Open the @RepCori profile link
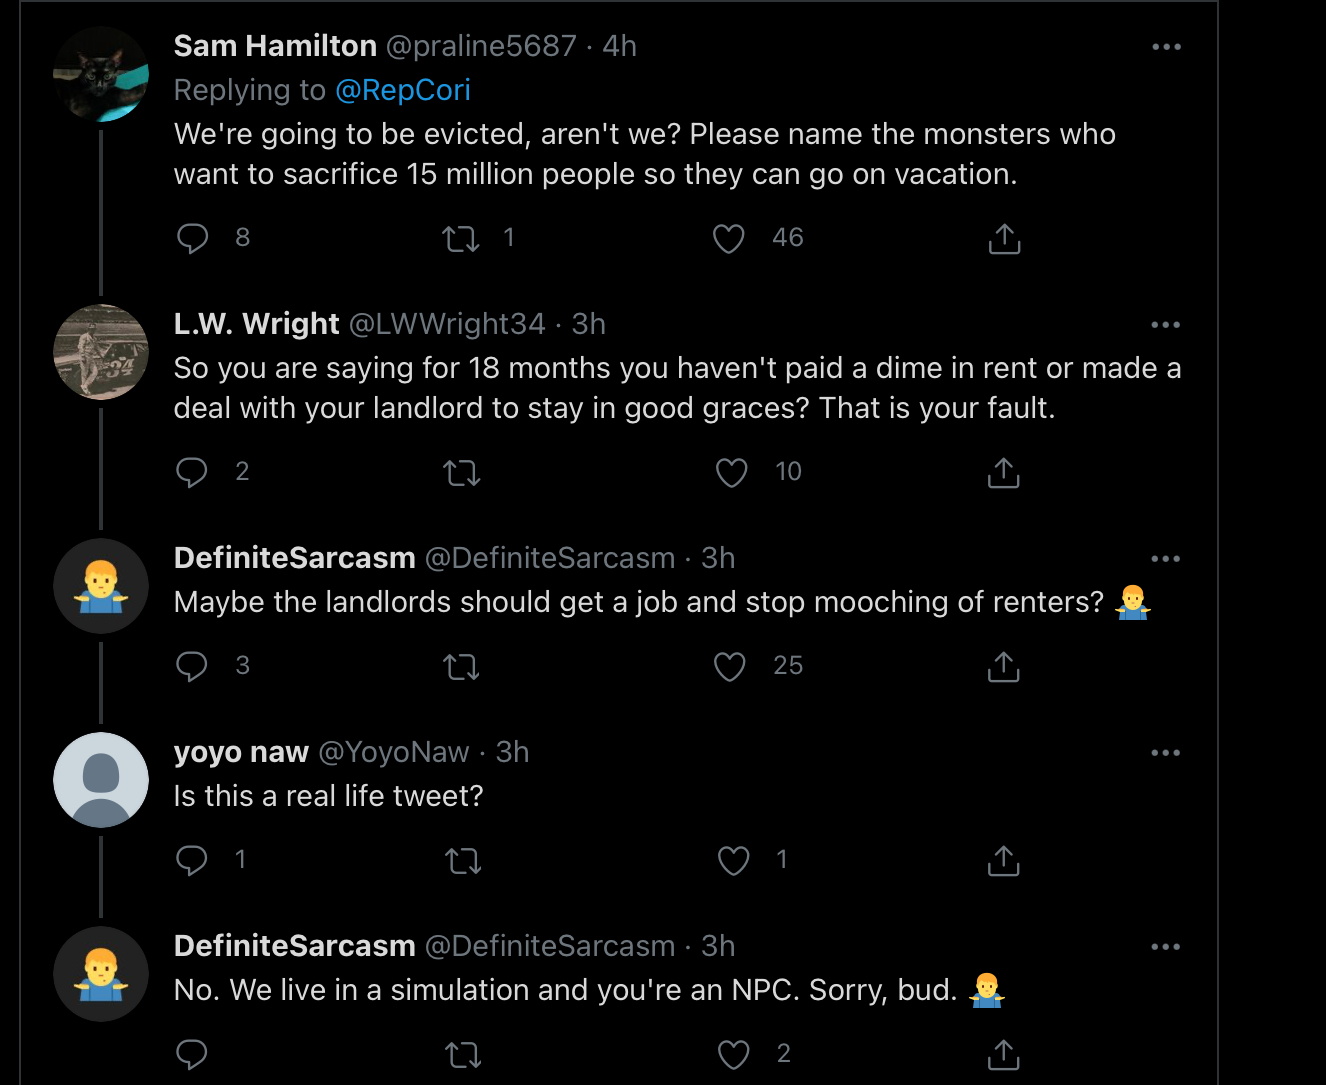 coord(403,90)
